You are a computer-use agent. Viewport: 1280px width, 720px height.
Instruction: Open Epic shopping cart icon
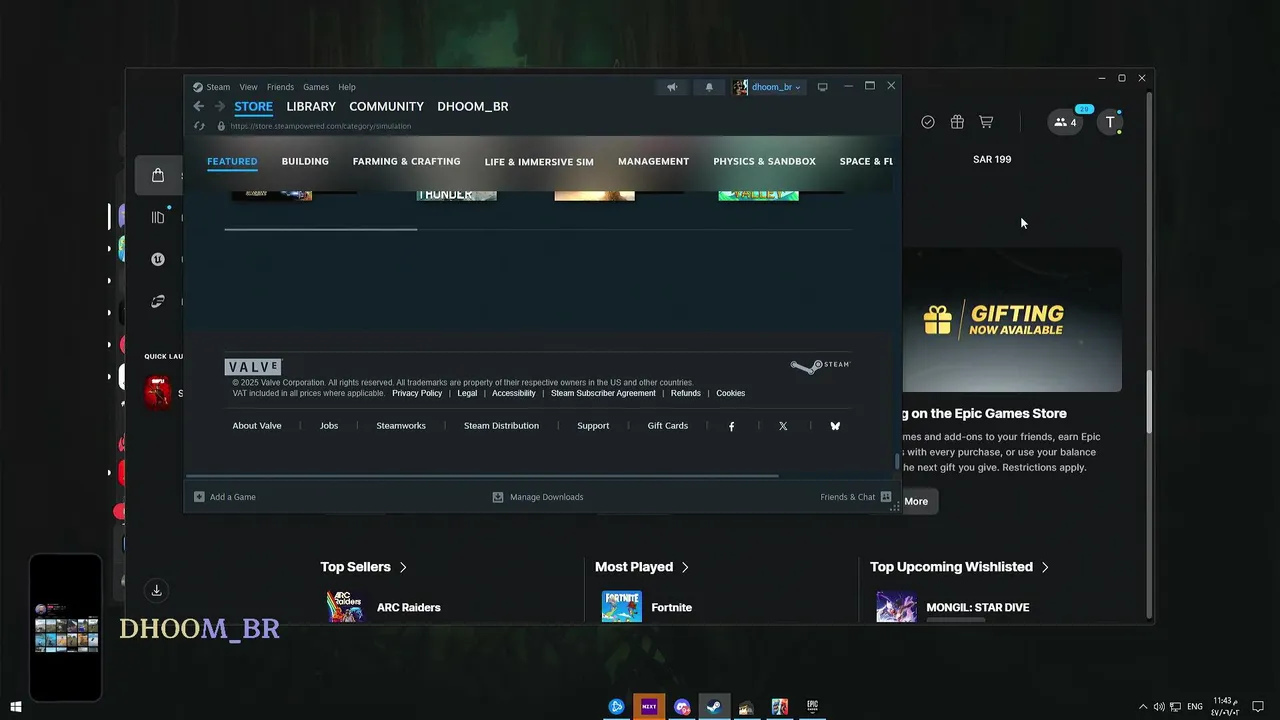986,122
